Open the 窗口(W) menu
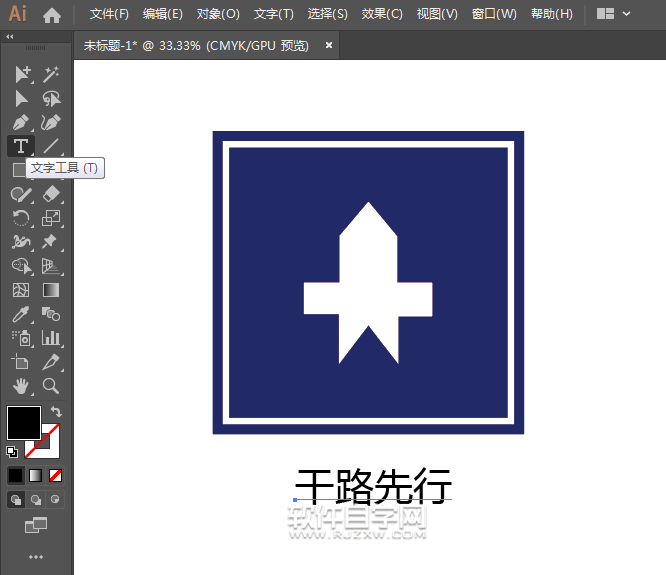The width and height of the screenshot is (666, 575). click(494, 14)
